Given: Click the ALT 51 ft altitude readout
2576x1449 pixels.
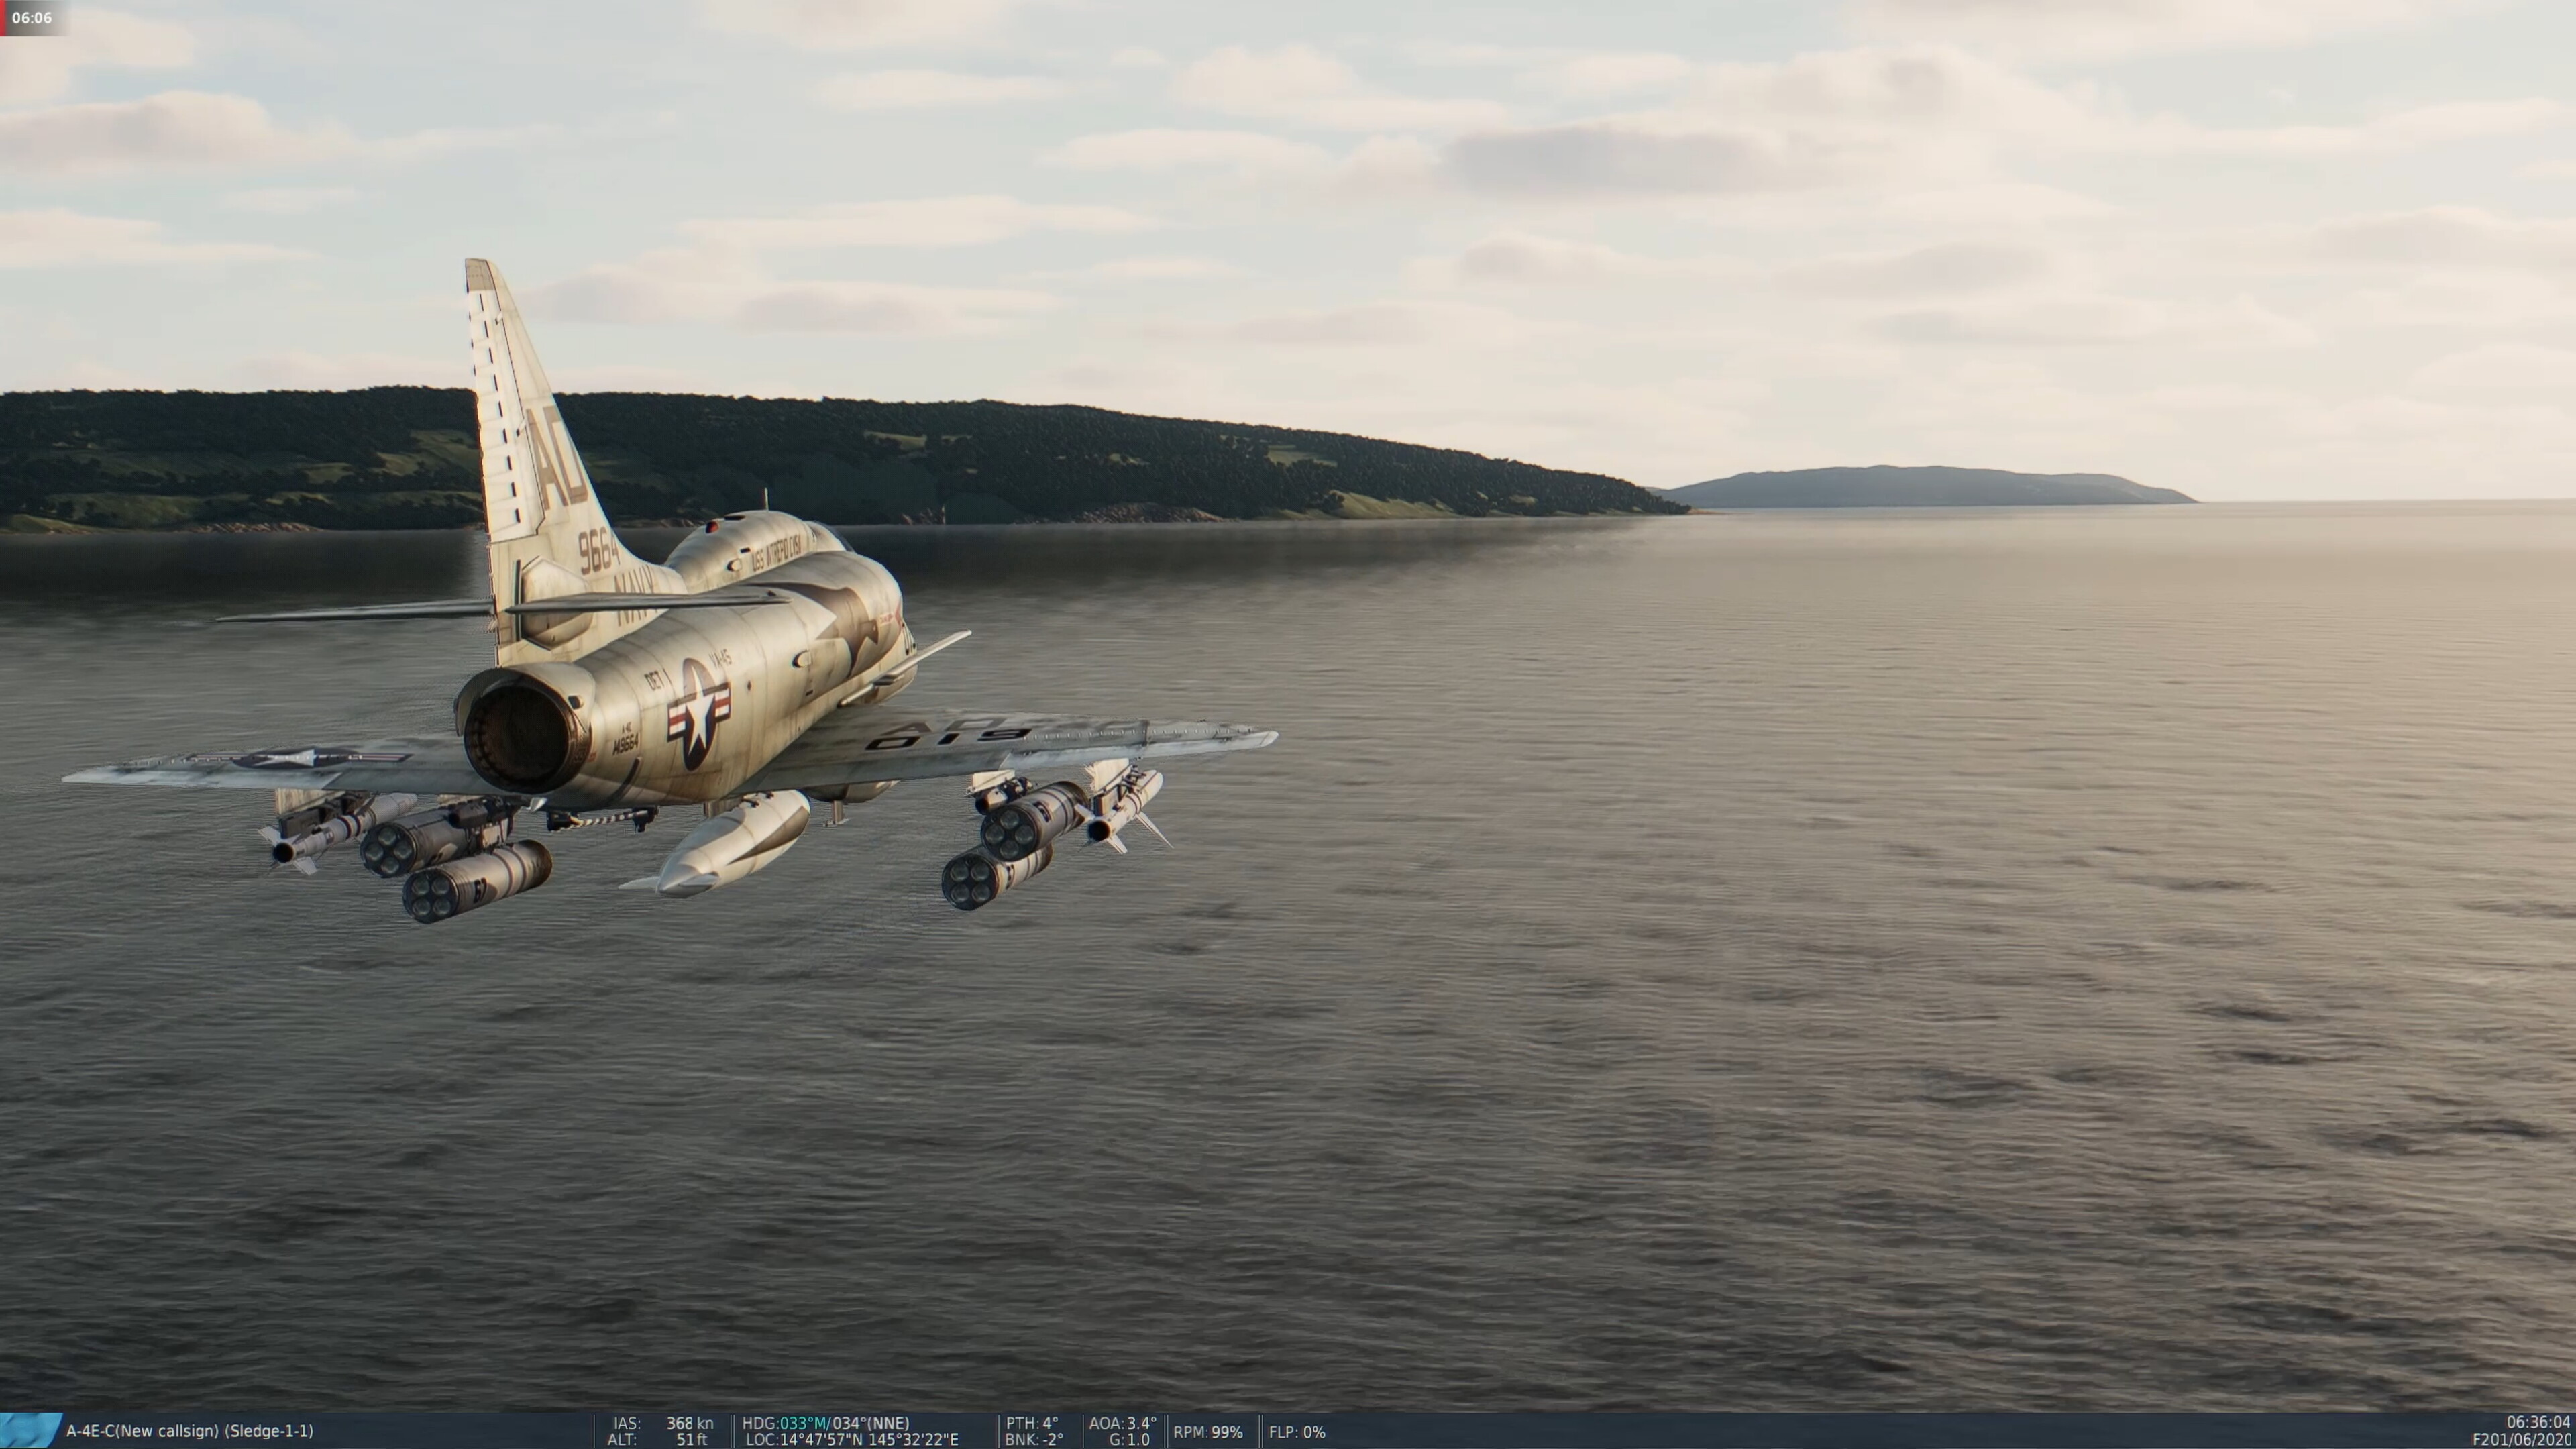Looking at the screenshot, I should tap(657, 1440).
